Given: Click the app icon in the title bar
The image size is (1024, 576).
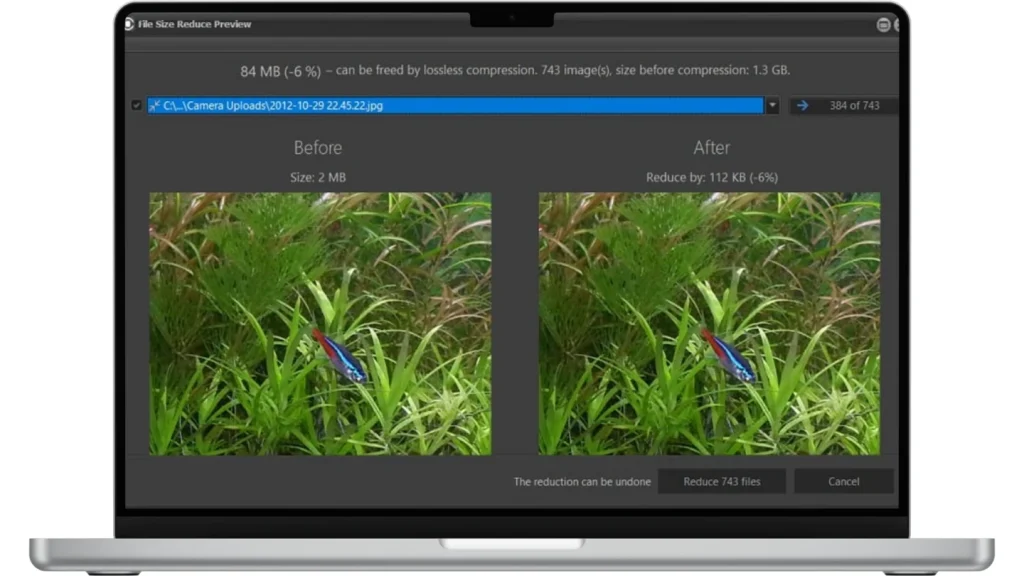Looking at the screenshot, I should tap(130, 24).
